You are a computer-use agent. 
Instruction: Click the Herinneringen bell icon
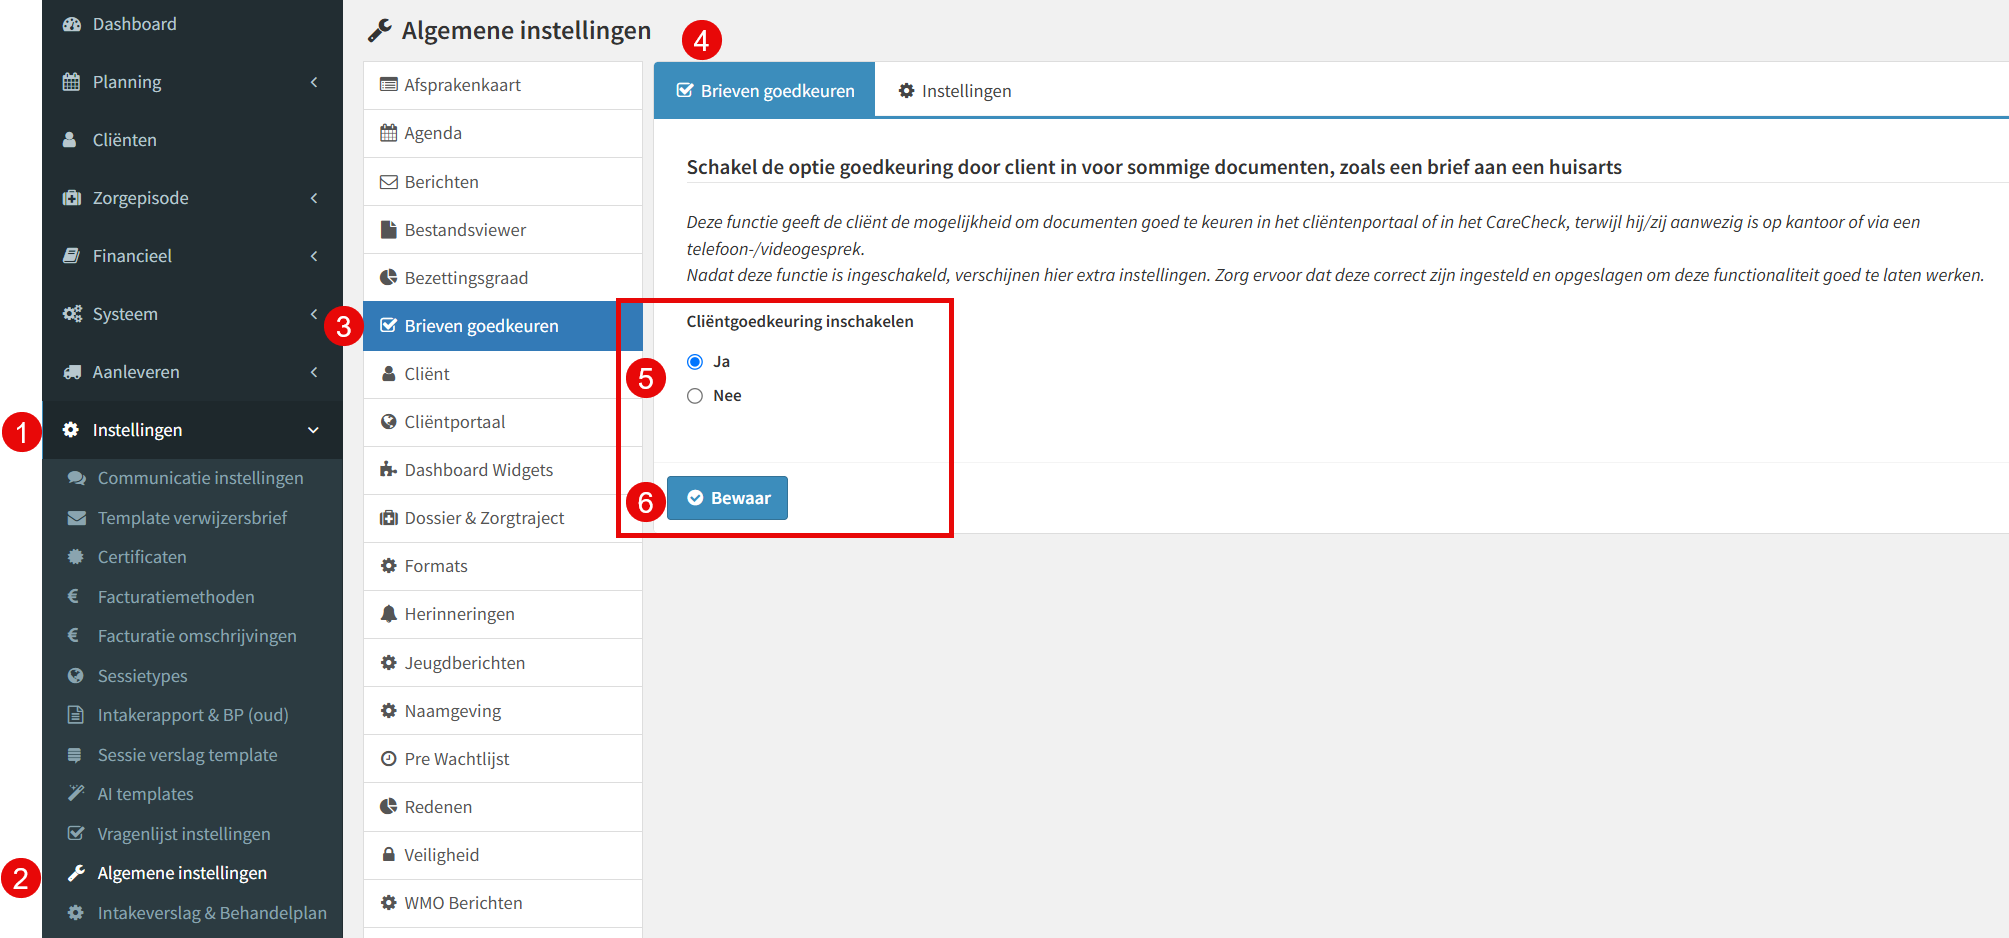[x=389, y=614]
